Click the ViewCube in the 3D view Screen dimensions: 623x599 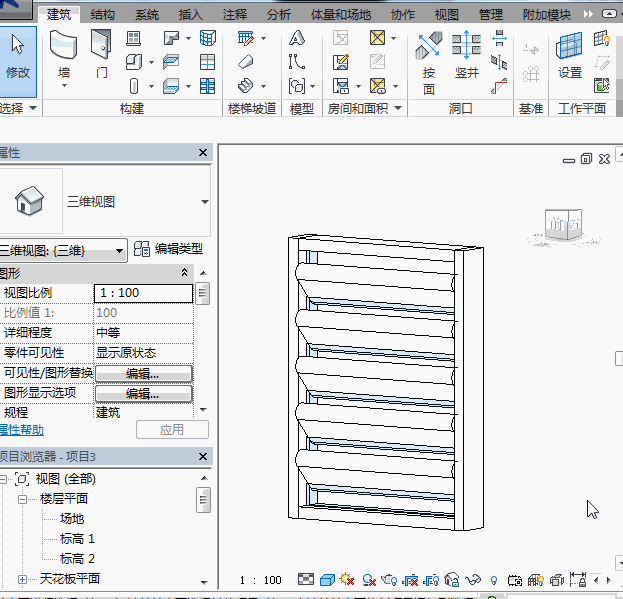[x=562, y=226]
